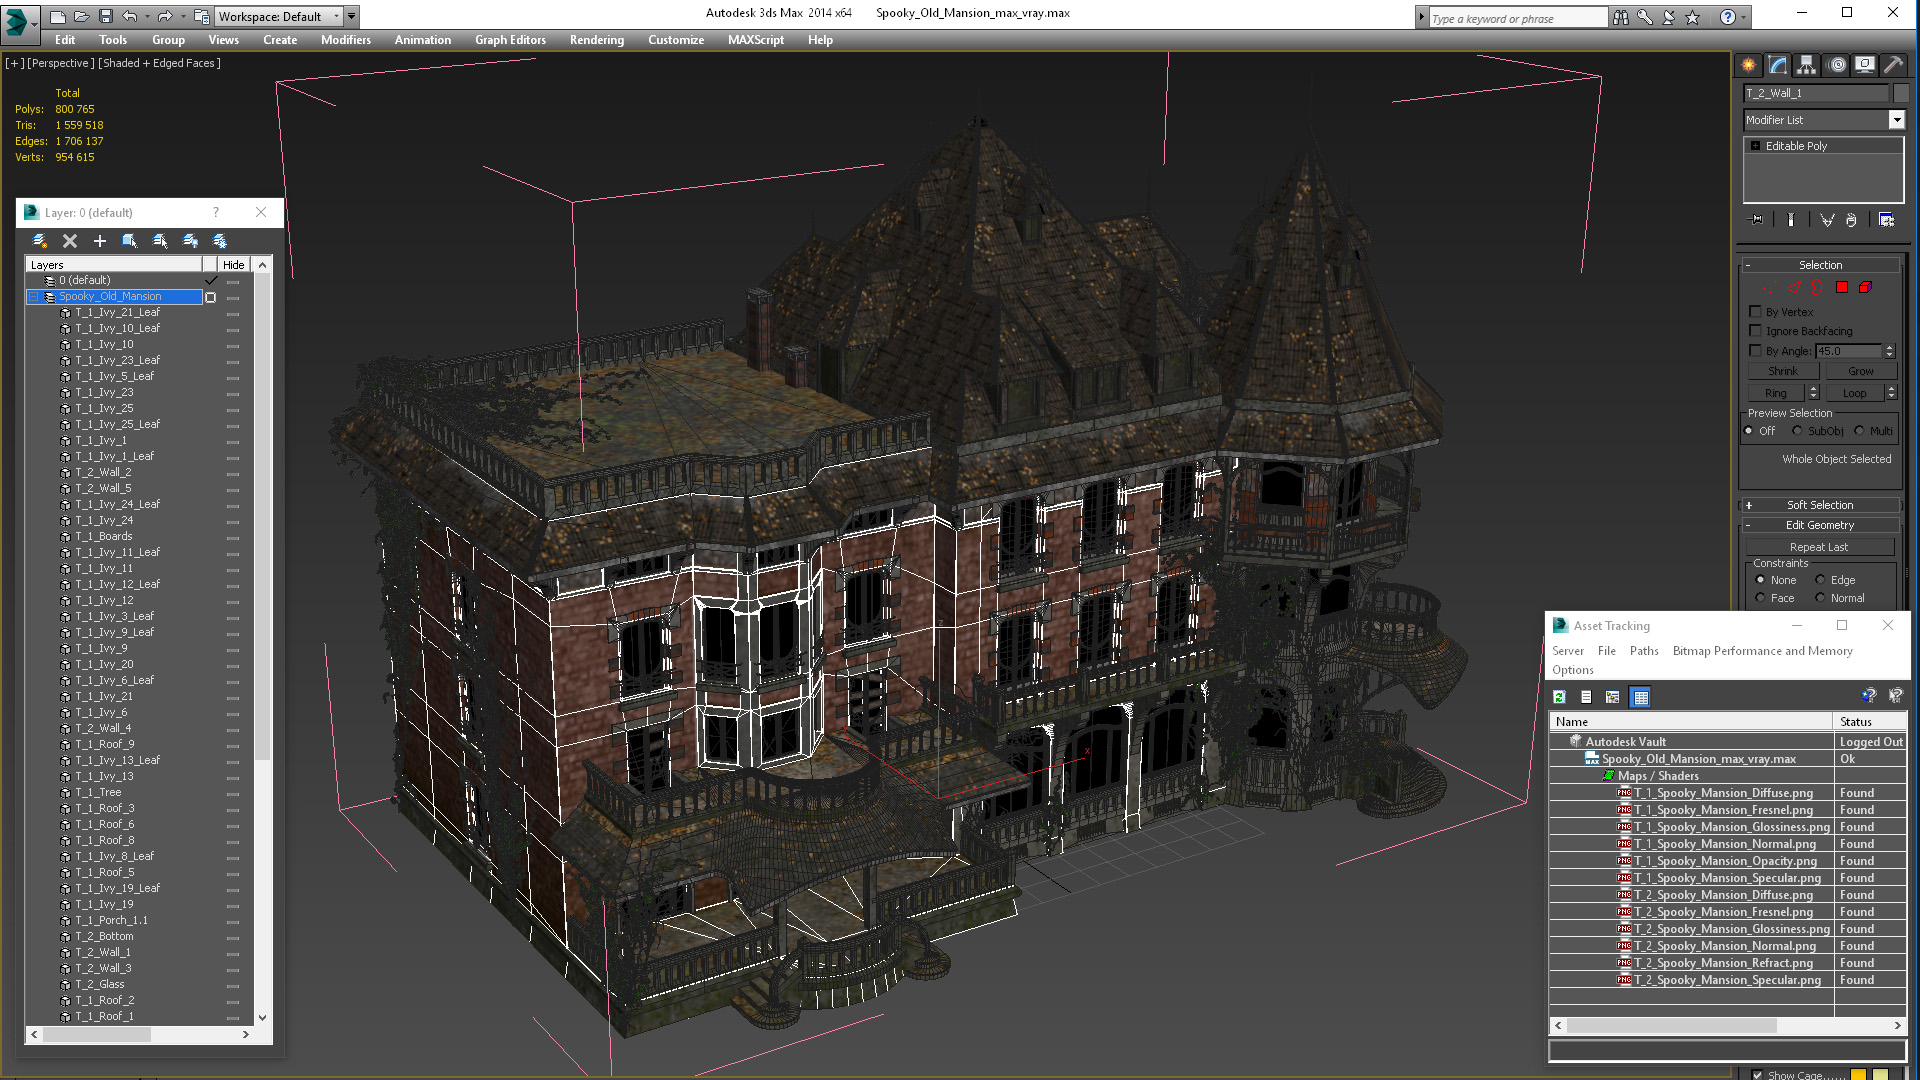Click Hide button on Layer panel
The image size is (1920, 1080).
pyautogui.click(x=233, y=264)
